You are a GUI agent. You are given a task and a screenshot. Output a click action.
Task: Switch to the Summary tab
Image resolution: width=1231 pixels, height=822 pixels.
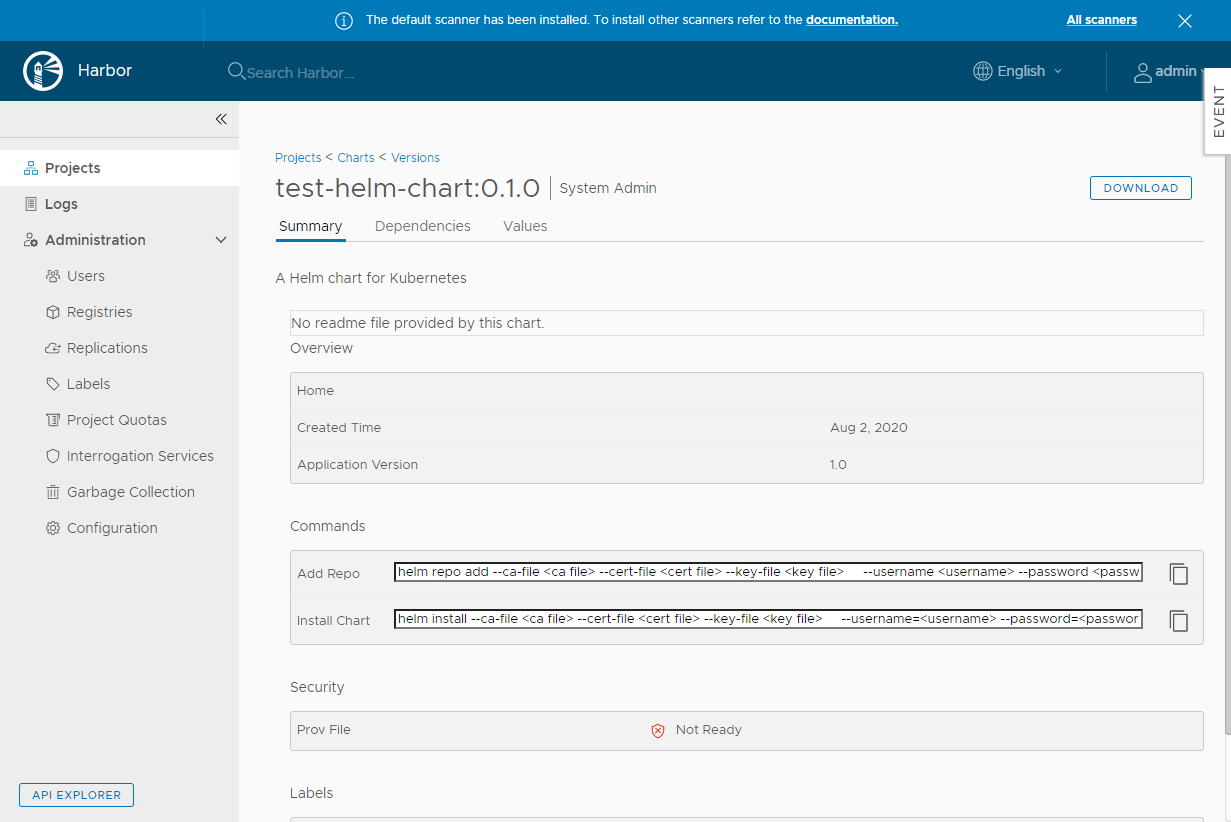[310, 226]
